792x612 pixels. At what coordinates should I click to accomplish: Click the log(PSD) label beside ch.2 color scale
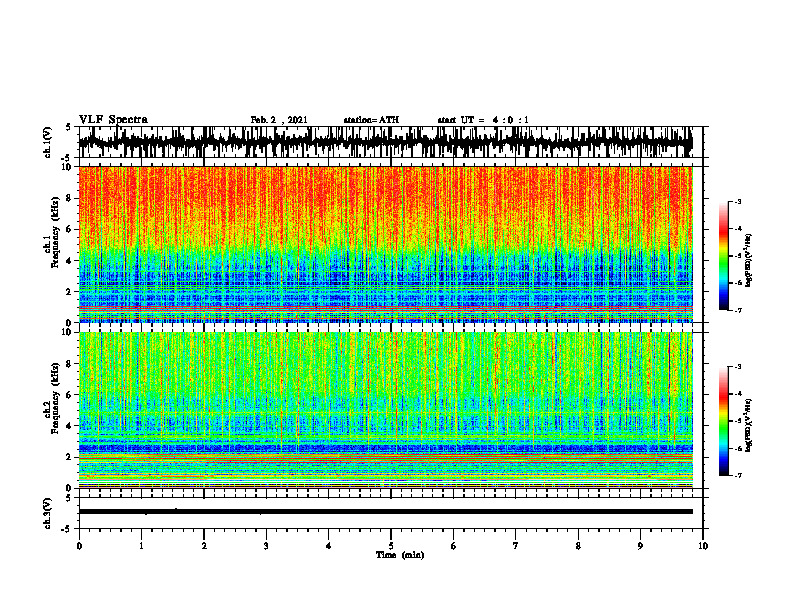tap(750, 425)
